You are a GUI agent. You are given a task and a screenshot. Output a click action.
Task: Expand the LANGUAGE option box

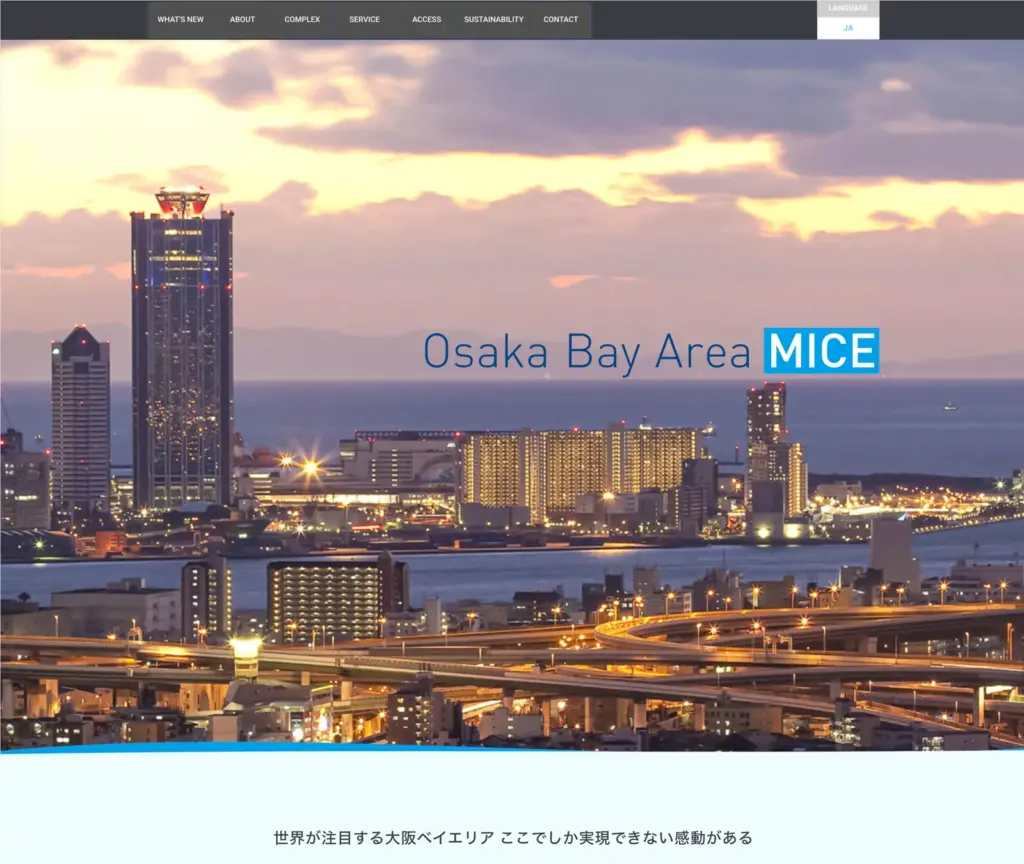pos(848,8)
